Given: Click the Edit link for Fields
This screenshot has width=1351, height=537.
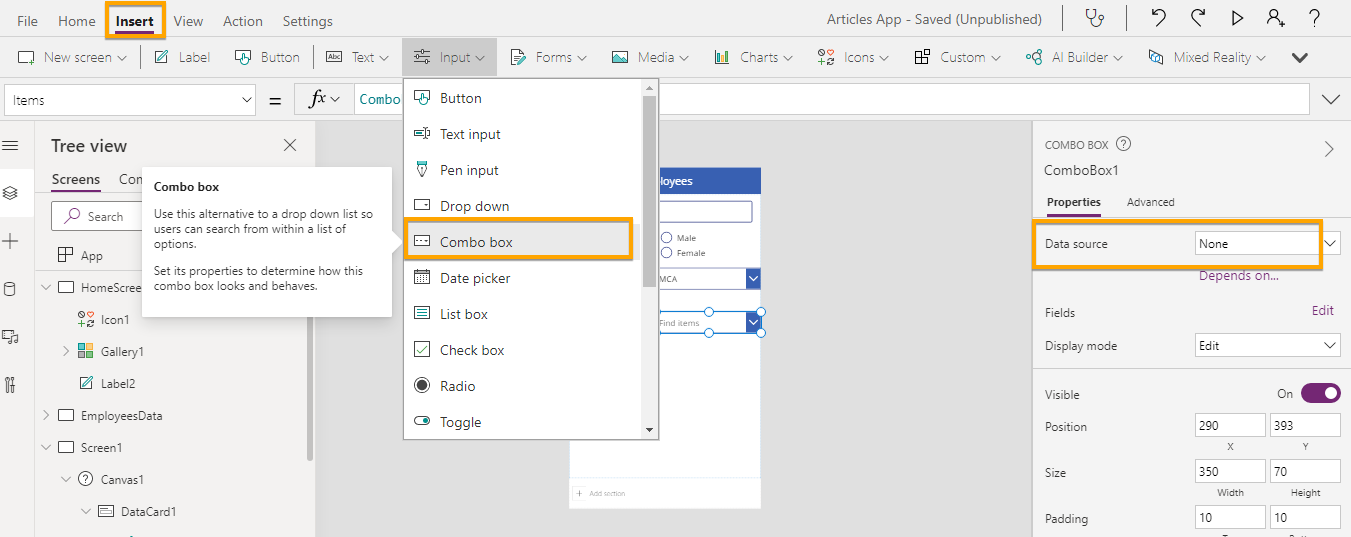Looking at the screenshot, I should (1322, 310).
